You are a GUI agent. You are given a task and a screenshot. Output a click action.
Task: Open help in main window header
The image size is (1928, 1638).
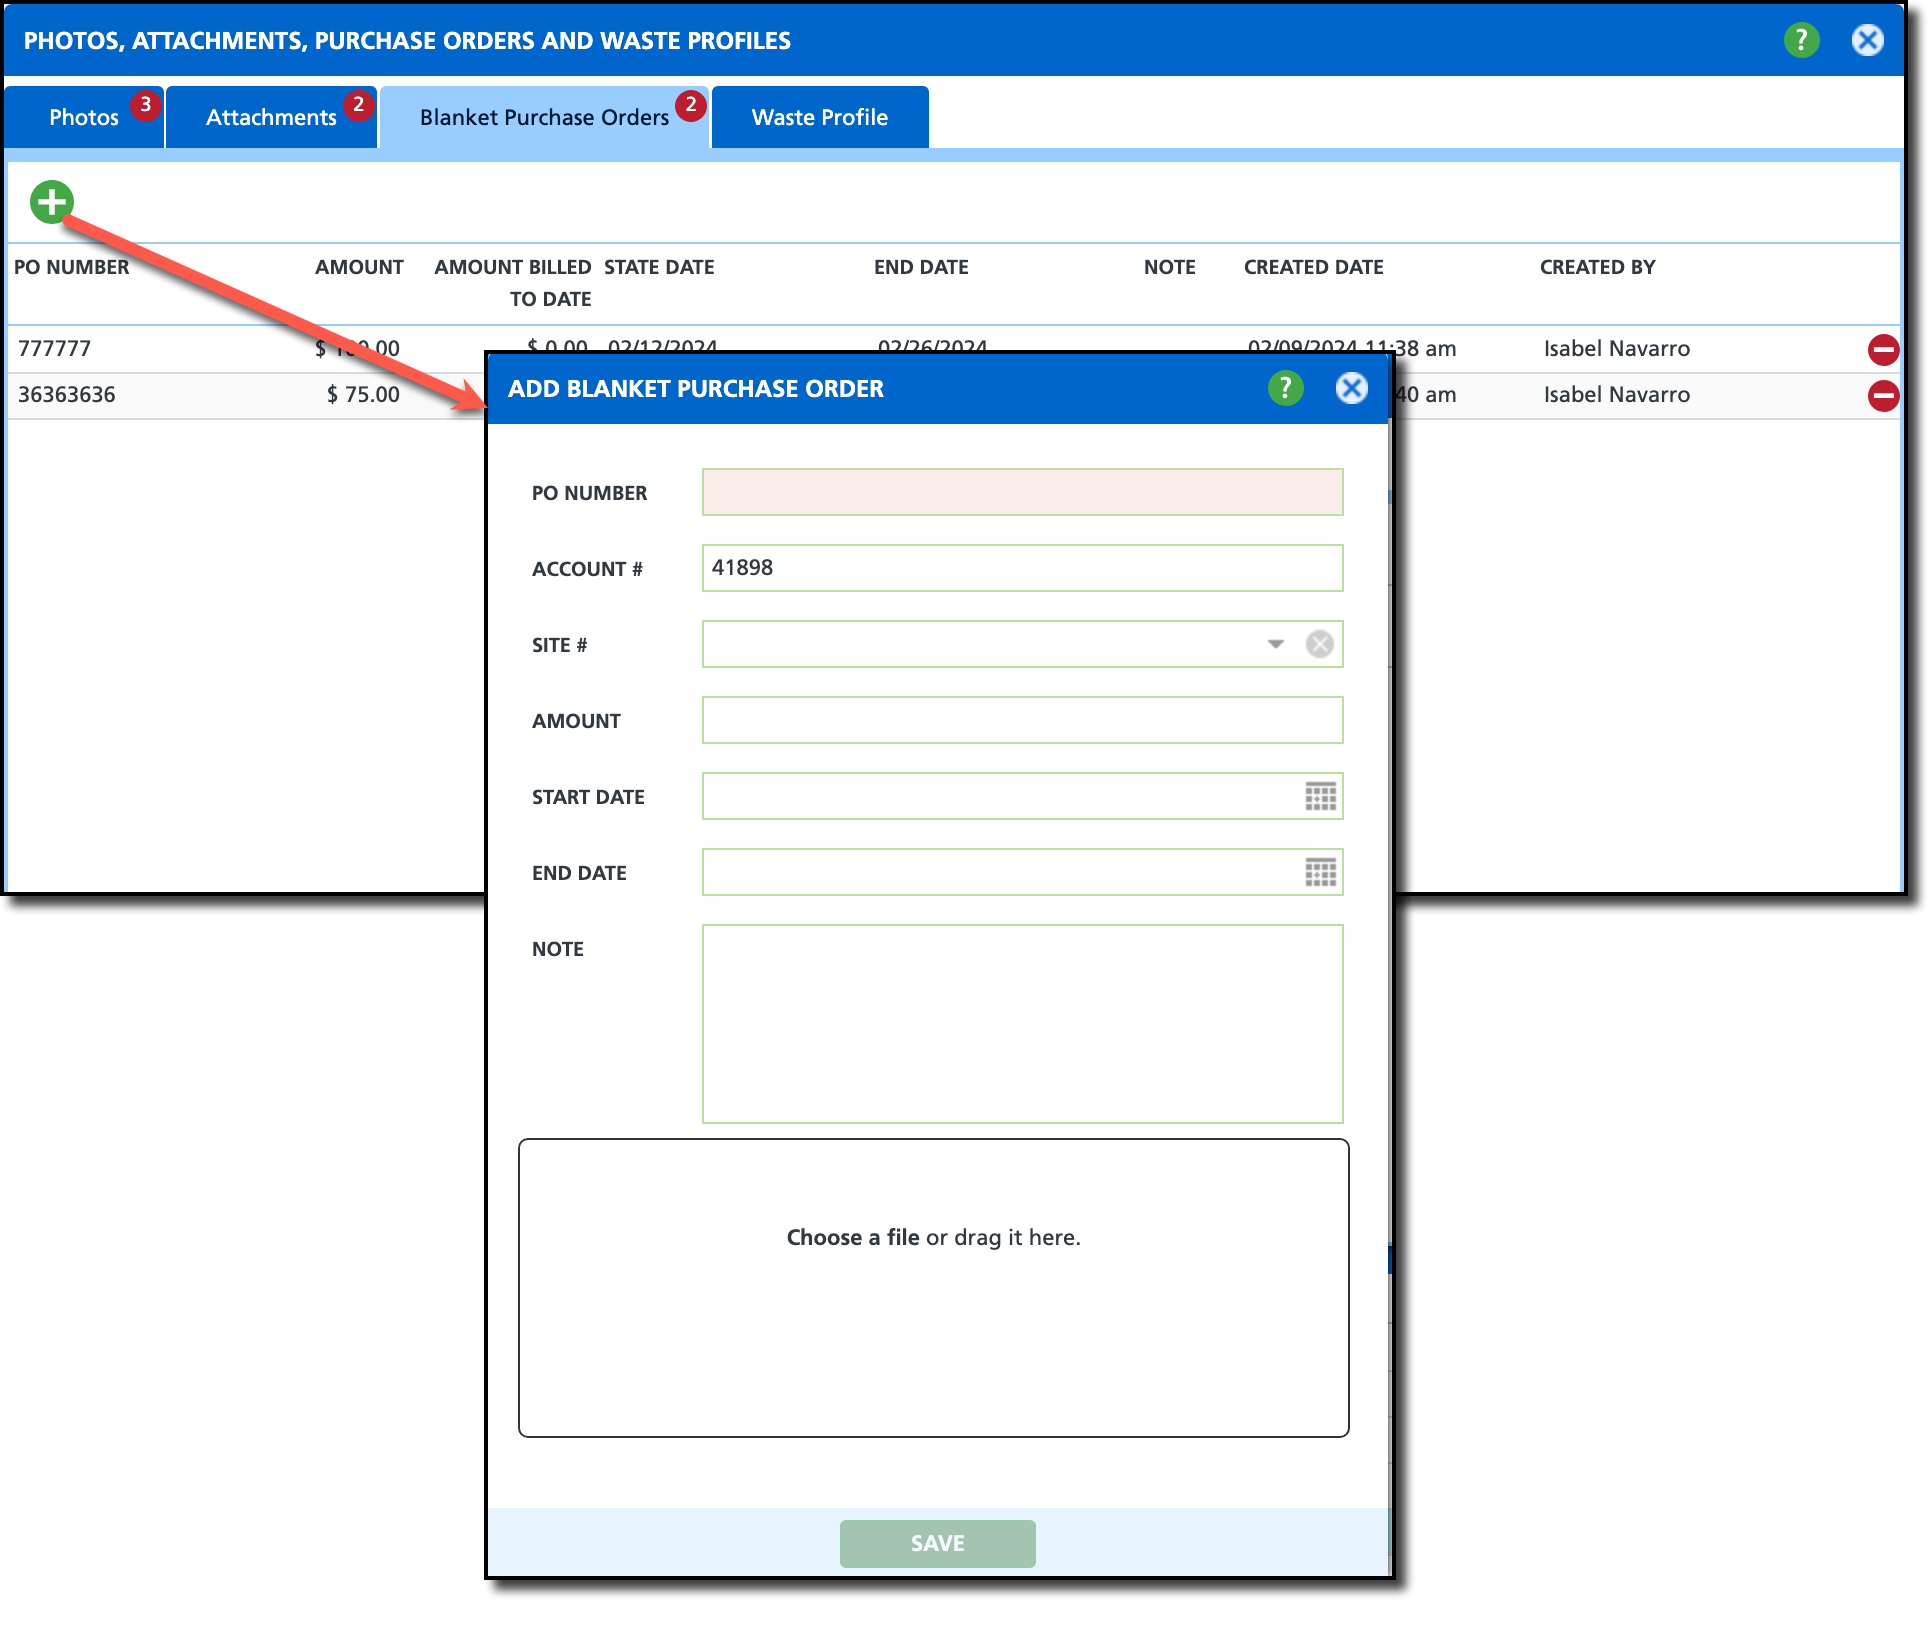point(1801,40)
